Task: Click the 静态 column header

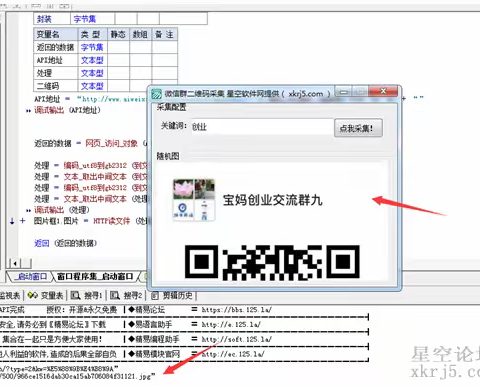Action: (118, 34)
